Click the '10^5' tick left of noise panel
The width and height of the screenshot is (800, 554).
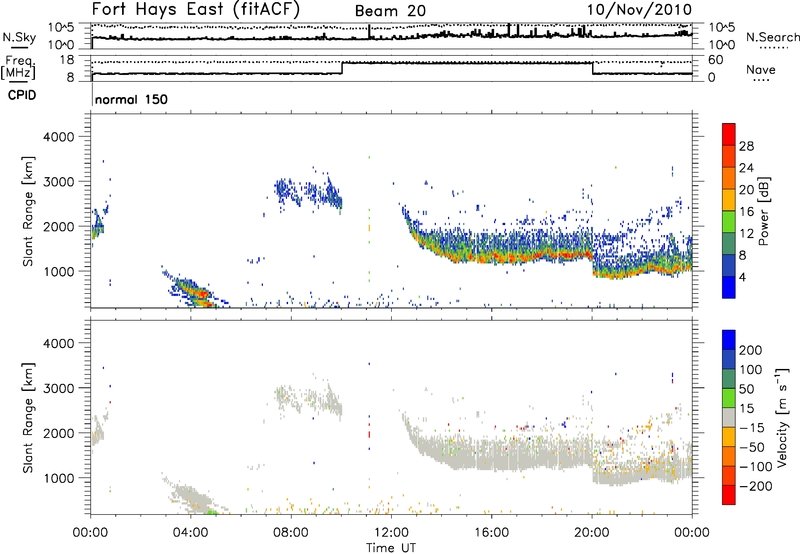[61, 28]
